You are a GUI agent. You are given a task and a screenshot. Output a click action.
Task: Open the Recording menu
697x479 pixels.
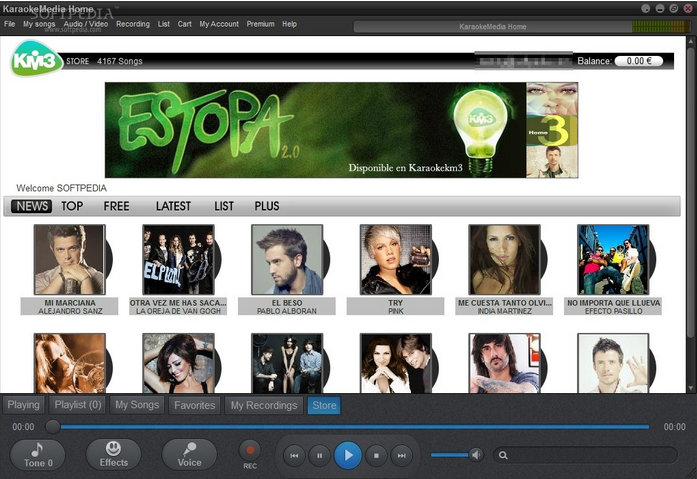133,24
